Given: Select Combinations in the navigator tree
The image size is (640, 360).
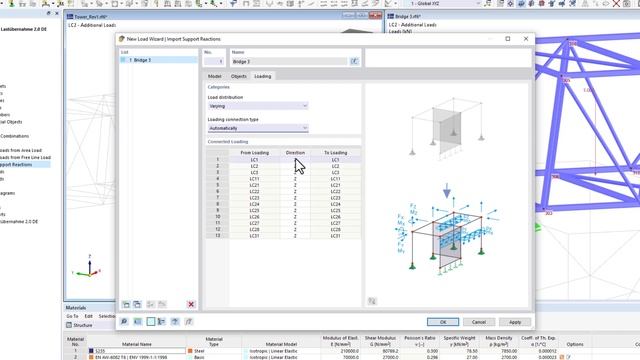Looking at the screenshot, I should [15, 136].
